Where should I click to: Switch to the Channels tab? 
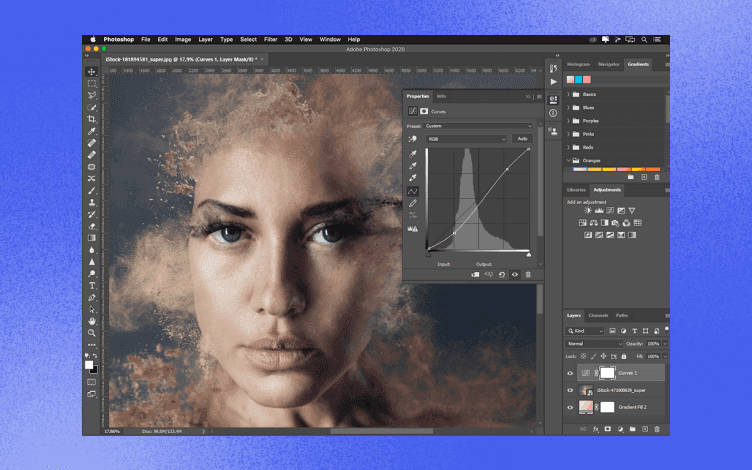[x=598, y=316]
